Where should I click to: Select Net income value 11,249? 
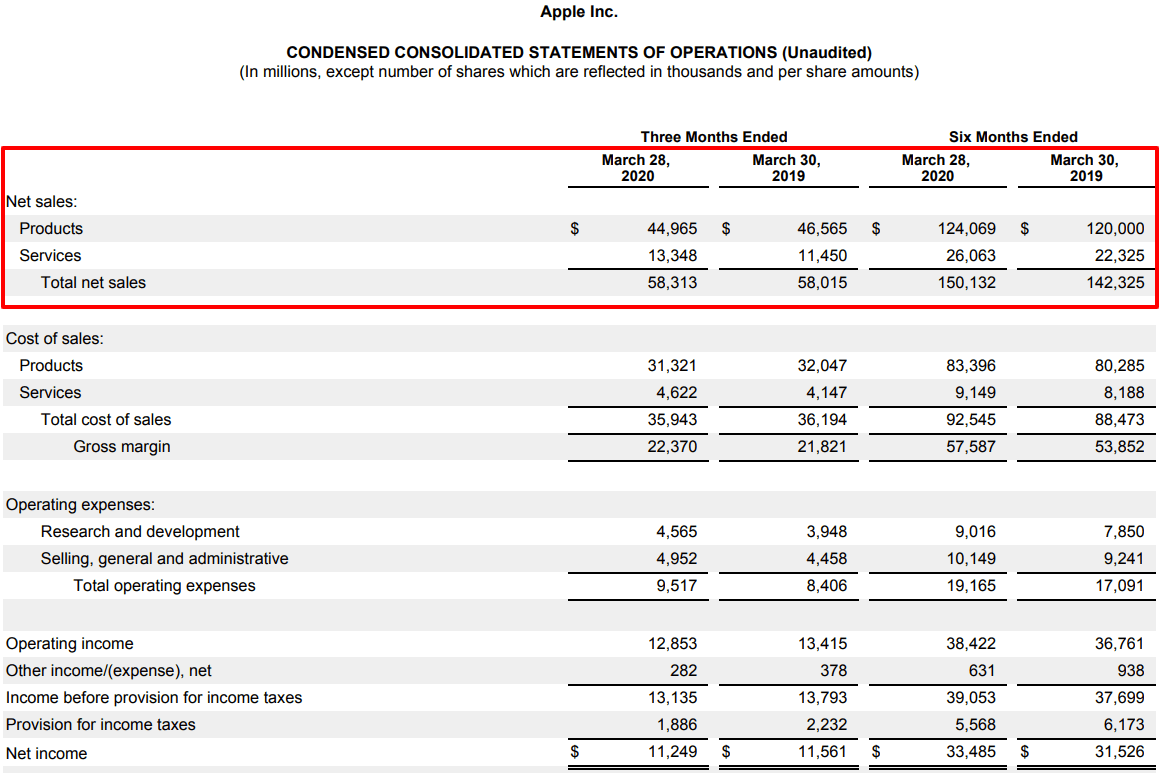click(672, 752)
